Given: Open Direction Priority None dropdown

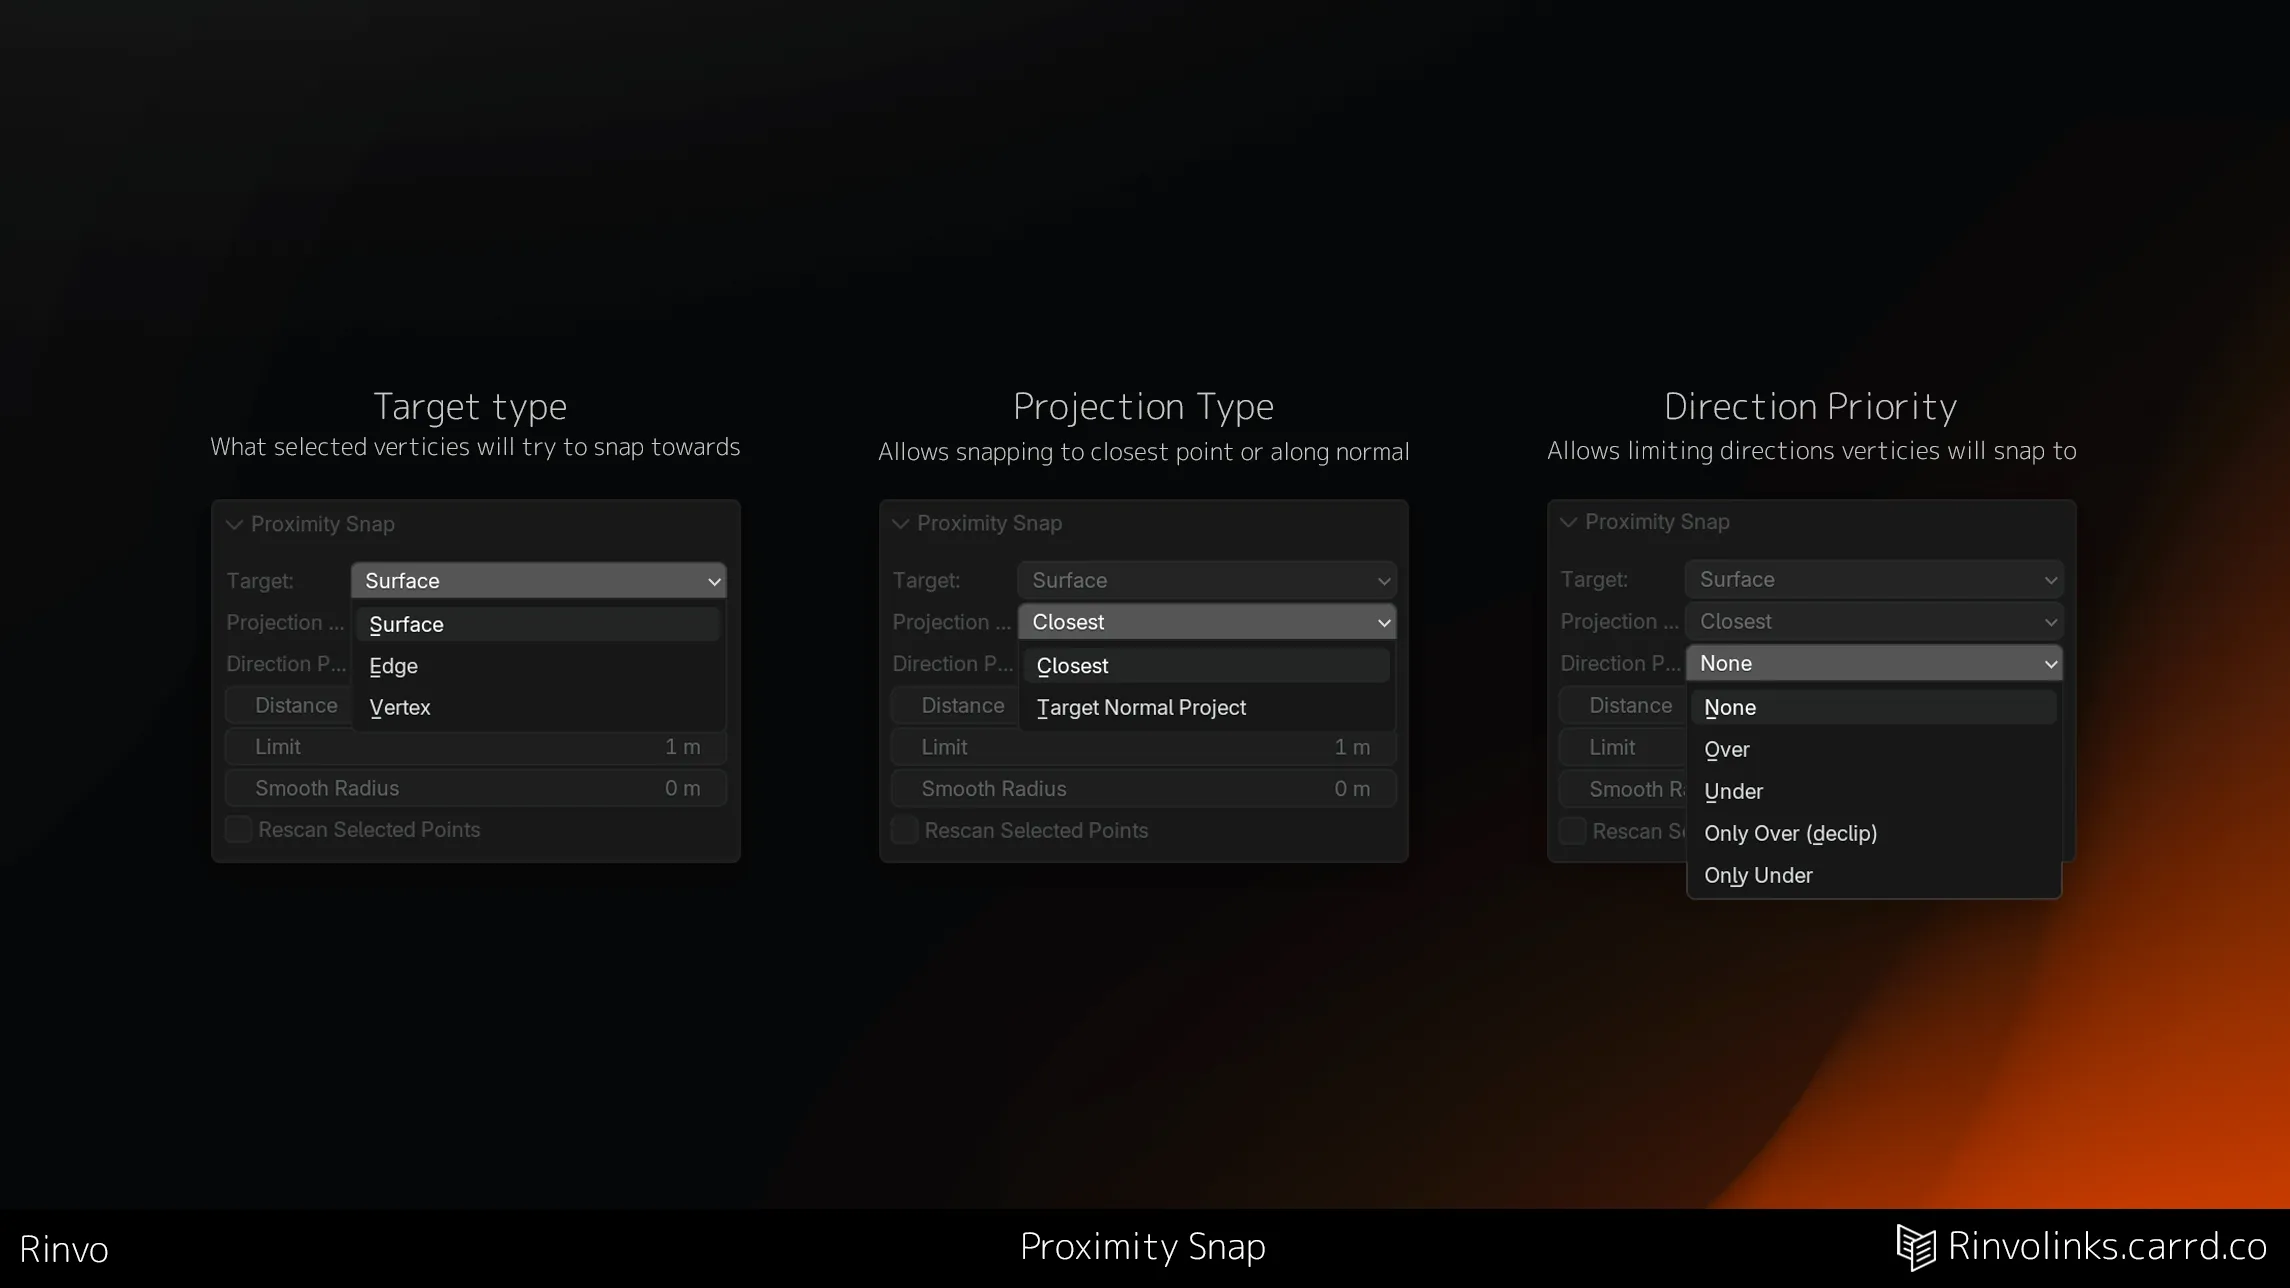Looking at the screenshot, I should [x=1874, y=663].
